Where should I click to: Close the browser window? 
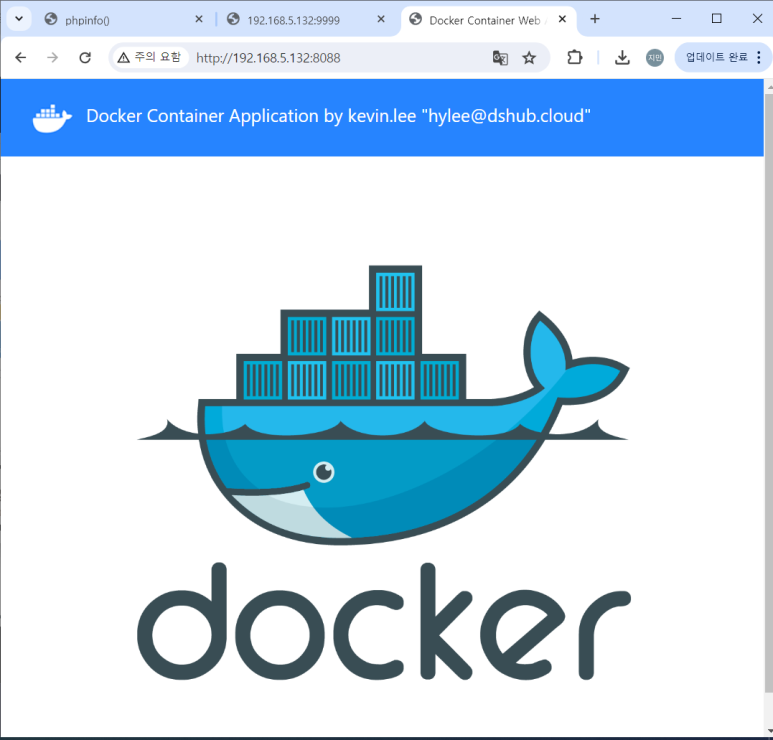[758, 19]
